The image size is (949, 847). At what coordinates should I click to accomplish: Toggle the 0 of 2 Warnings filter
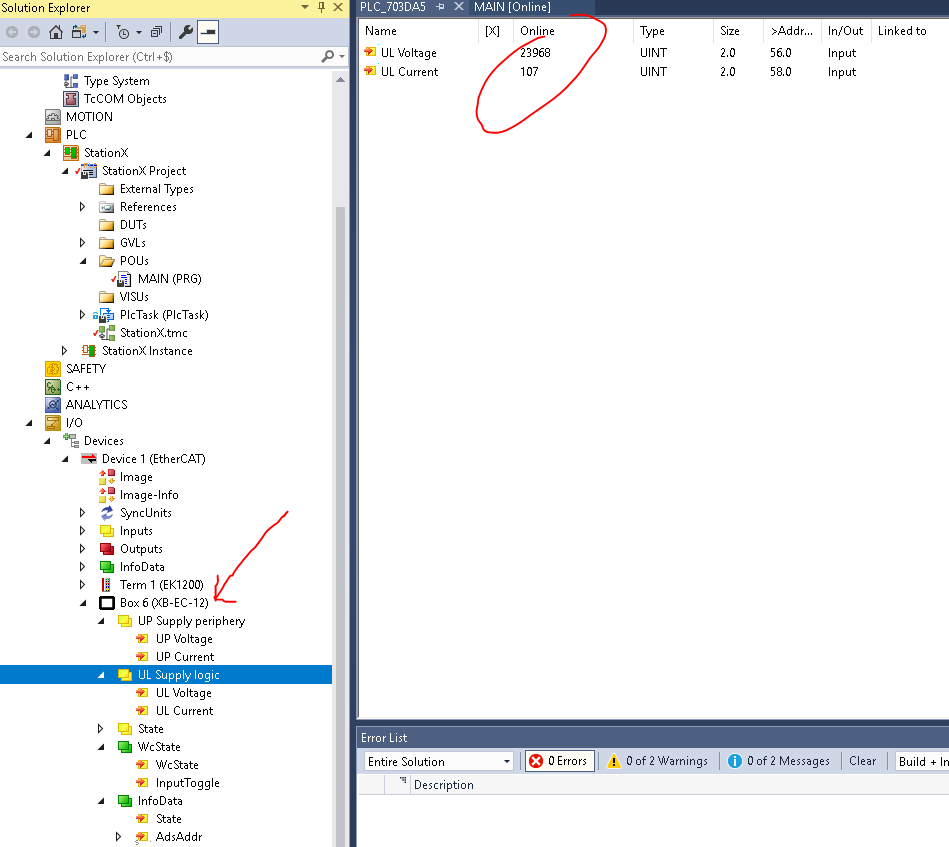pos(657,761)
